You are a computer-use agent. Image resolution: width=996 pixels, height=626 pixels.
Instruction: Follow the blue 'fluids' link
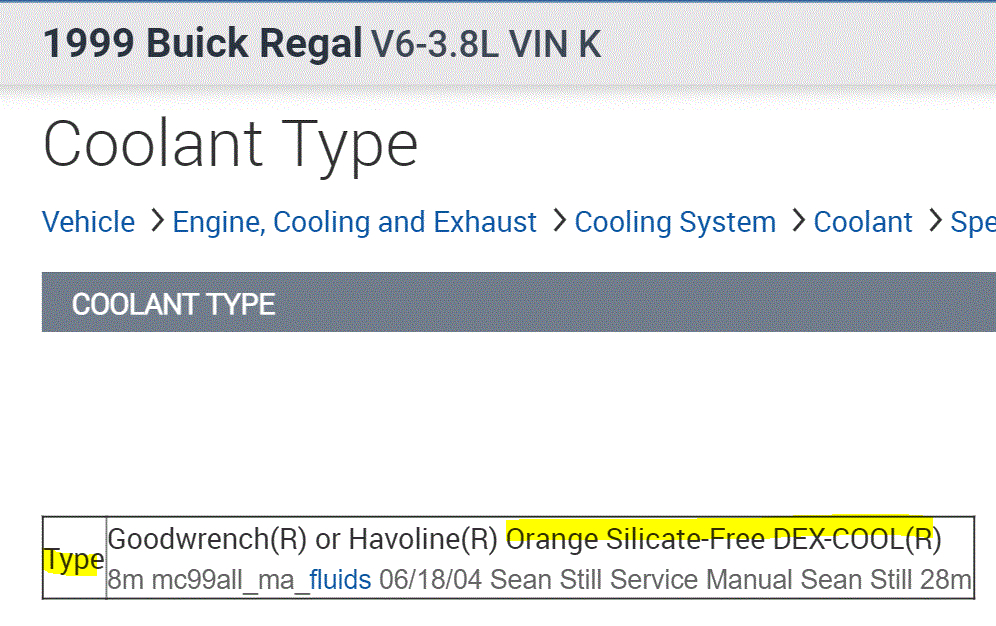tap(340, 579)
